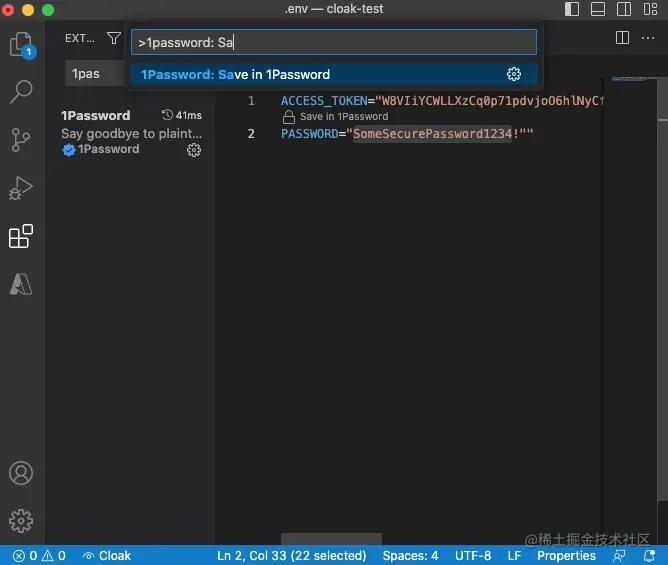This screenshot has height=565, width=668.
Task: Close the window with the red button
Action: [8, 9]
